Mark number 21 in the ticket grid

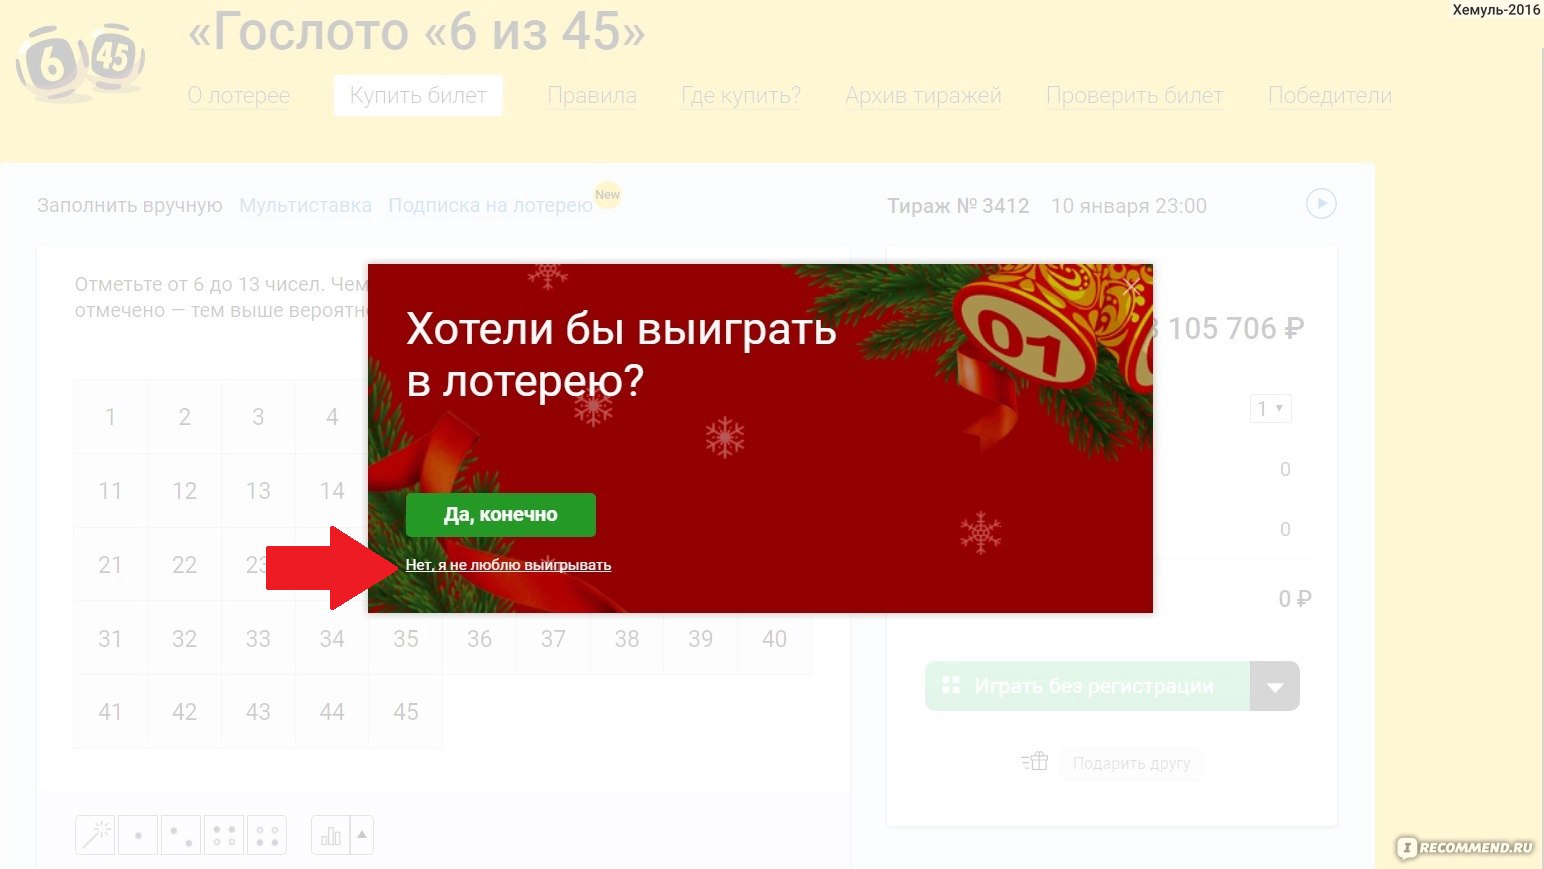coord(111,565)
